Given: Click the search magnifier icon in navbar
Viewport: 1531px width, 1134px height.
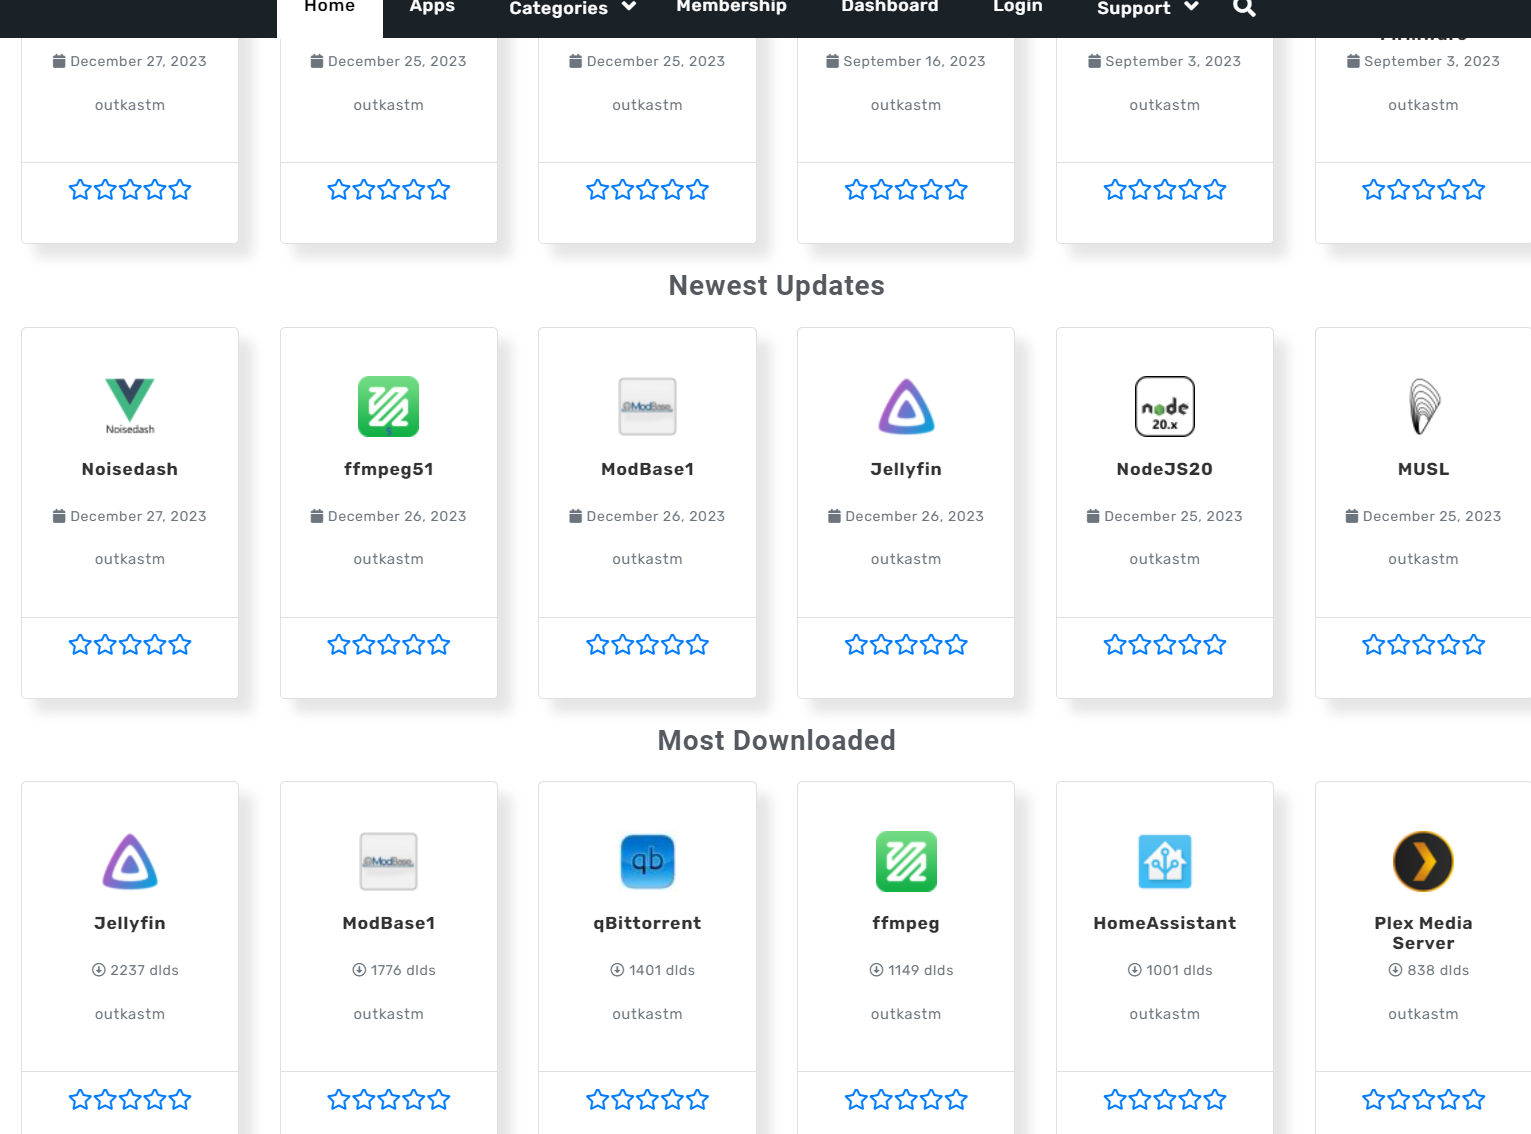Looking at the screenshot, I should (x=1244, y=8).
